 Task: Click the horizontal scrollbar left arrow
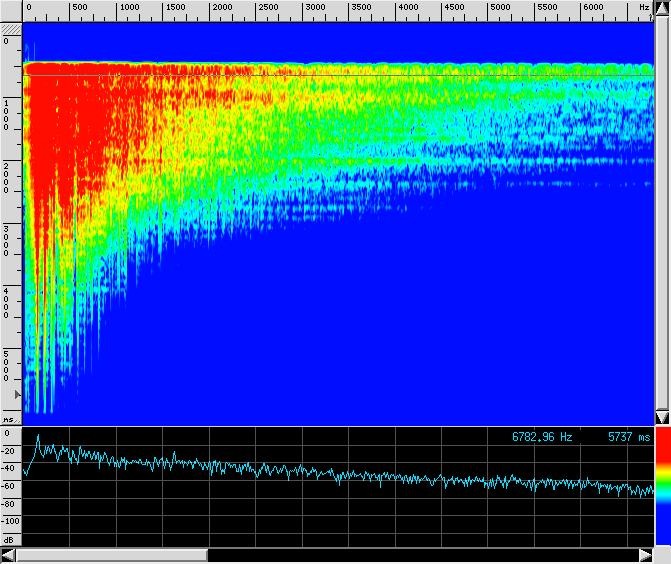pyautogui.click(x=9, y=555)
